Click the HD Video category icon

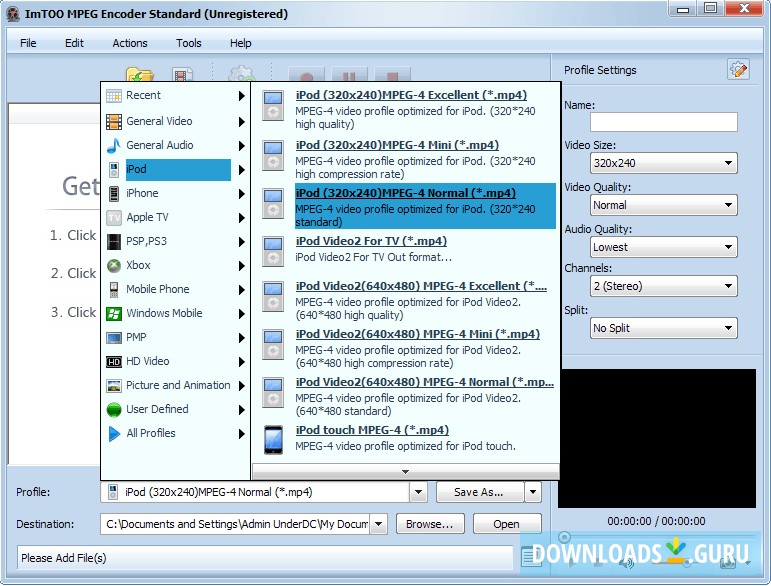[x=114, y=362]
